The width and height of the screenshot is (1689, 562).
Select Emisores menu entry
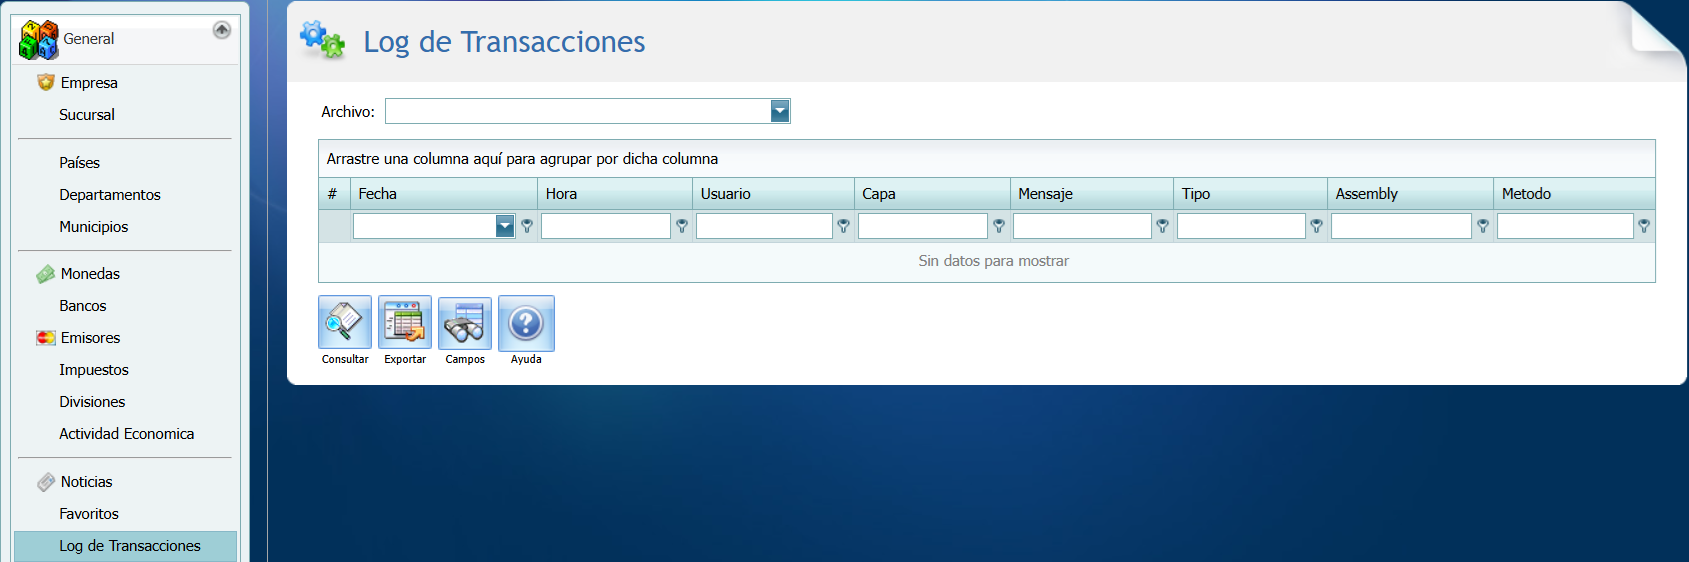(x=90, y=338)
